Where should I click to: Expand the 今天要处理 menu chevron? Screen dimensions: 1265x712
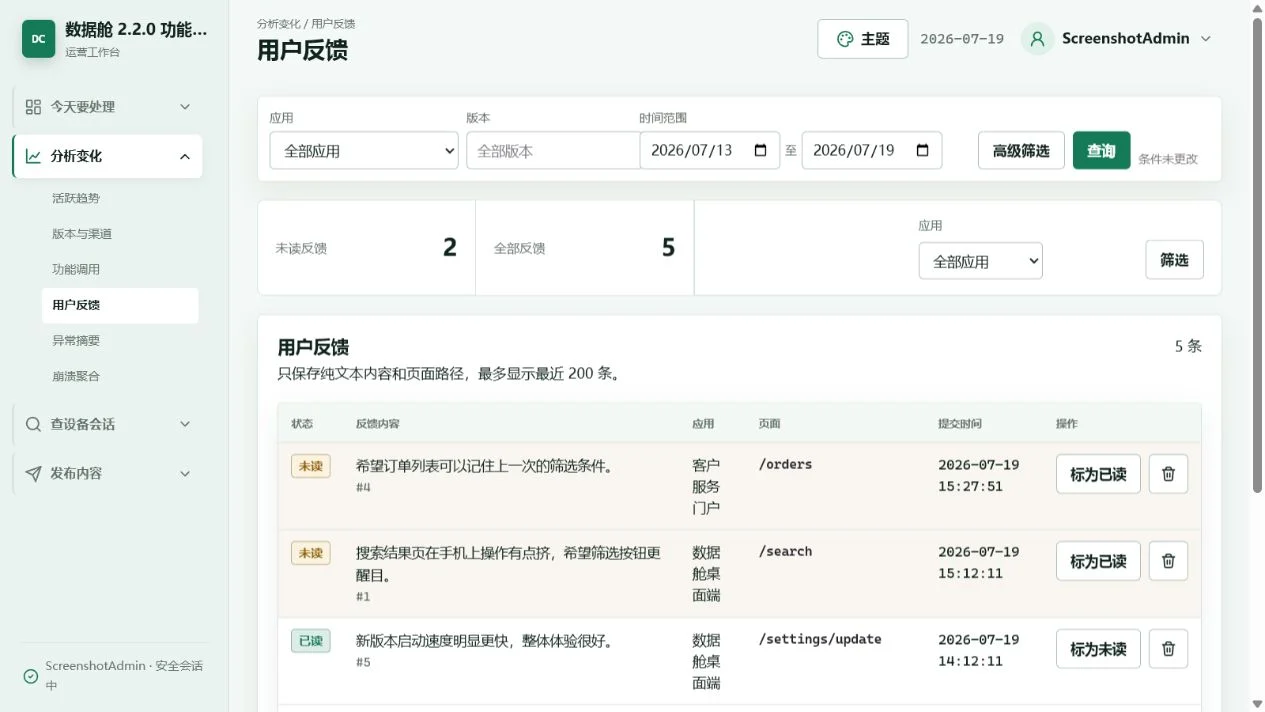tap(185, 107)
